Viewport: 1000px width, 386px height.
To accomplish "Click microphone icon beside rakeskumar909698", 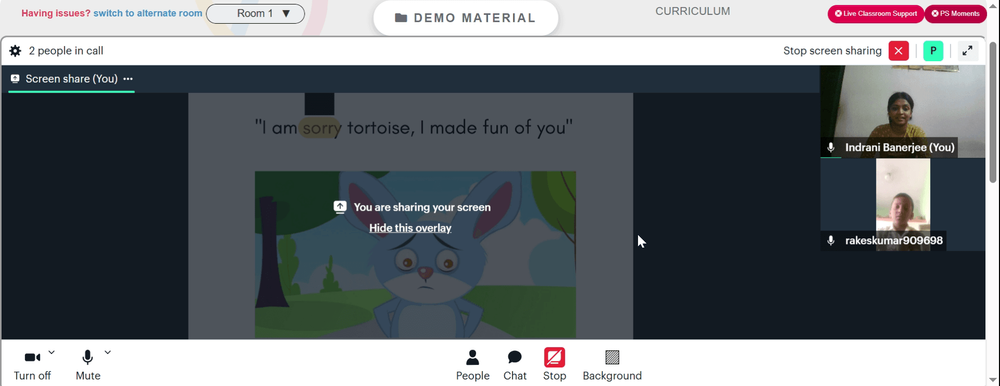I will tap(830, 241).
